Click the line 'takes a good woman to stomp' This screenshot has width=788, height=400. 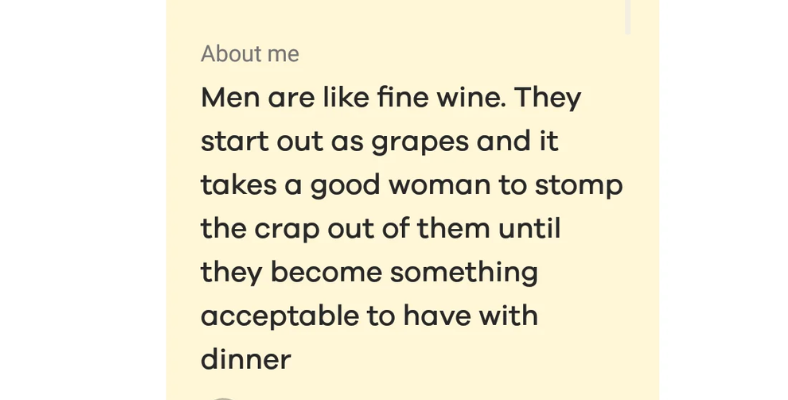click(411, 186)
